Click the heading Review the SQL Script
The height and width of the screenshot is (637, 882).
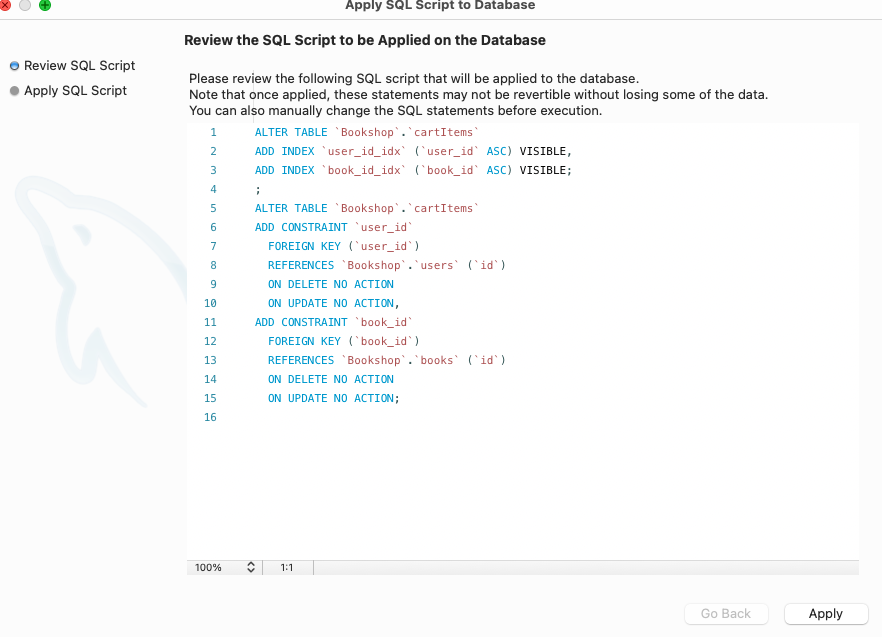click(x=365, y=41)
